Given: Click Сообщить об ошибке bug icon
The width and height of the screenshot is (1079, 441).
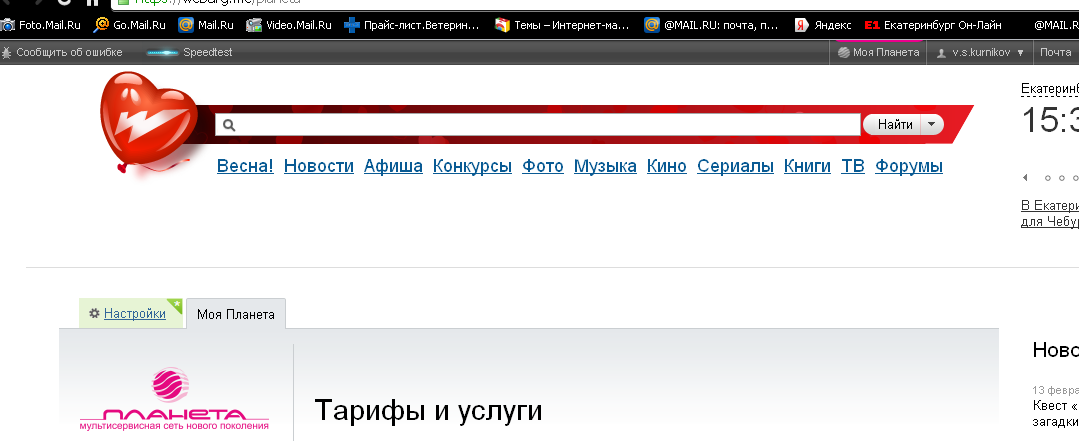Looking at the screenshot, I should pyautogui.click(x=7, y=52).
